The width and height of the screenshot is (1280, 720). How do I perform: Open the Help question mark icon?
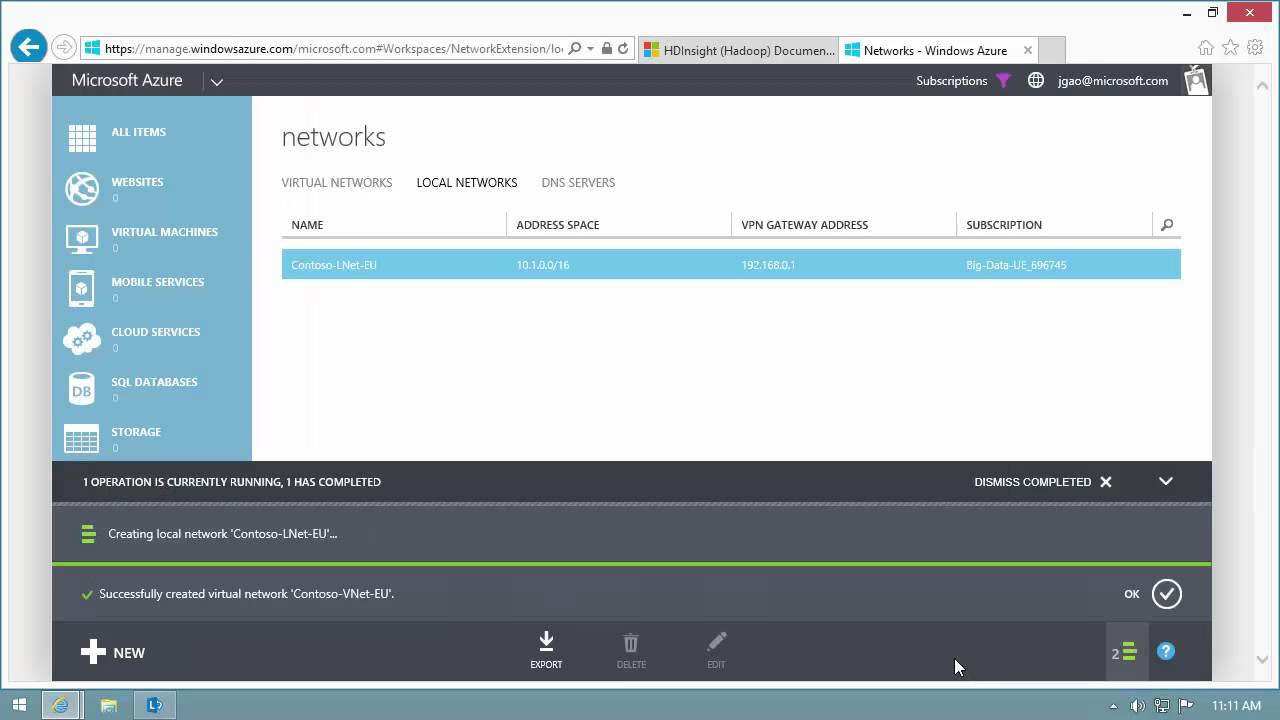click(x=1166, y=651)
